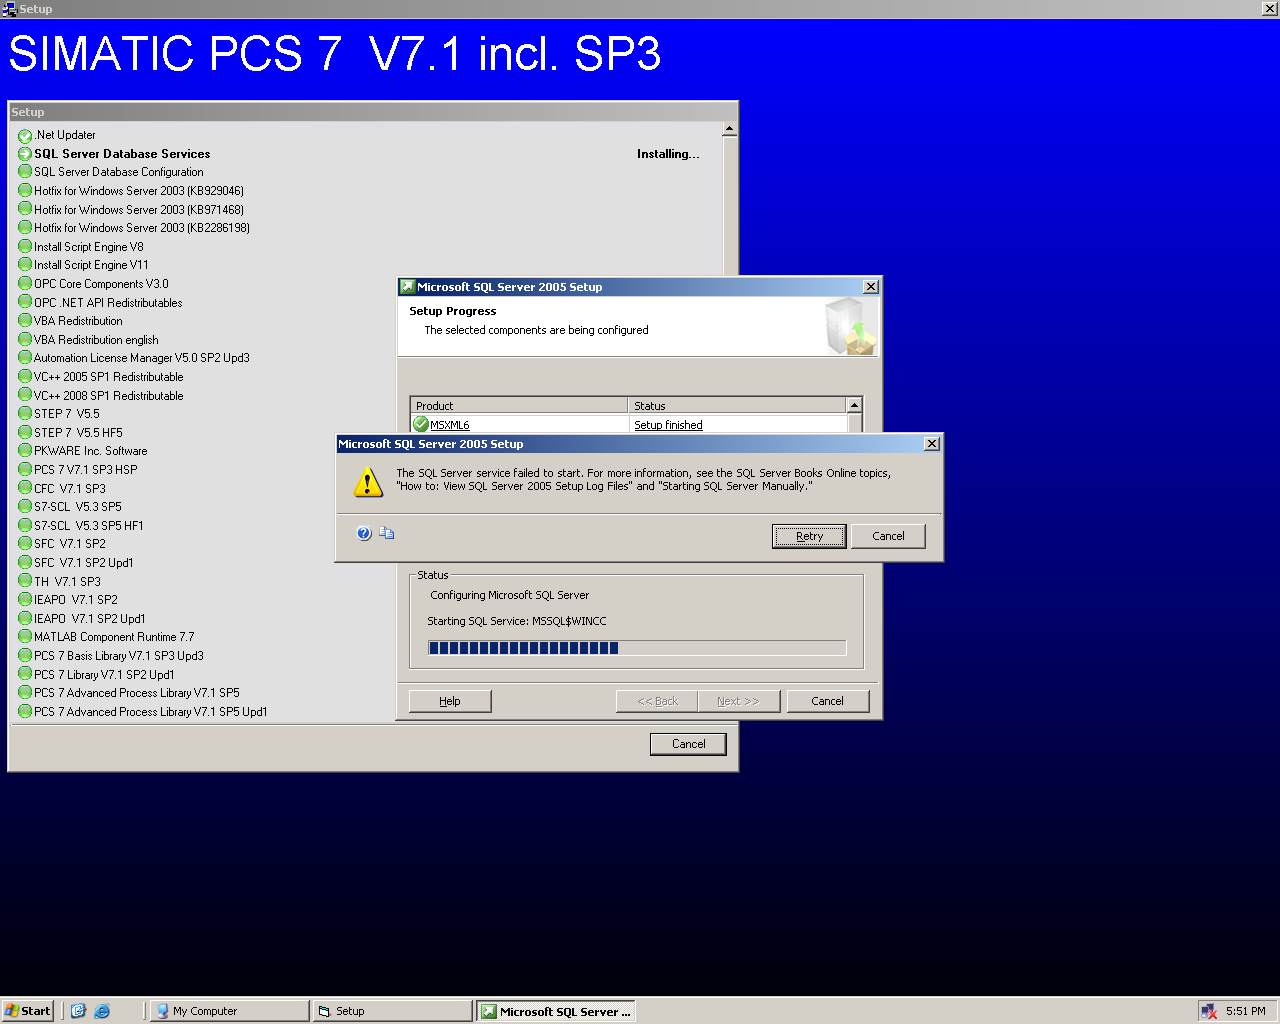Click the SQL Server Database Services installing icon

25,153
